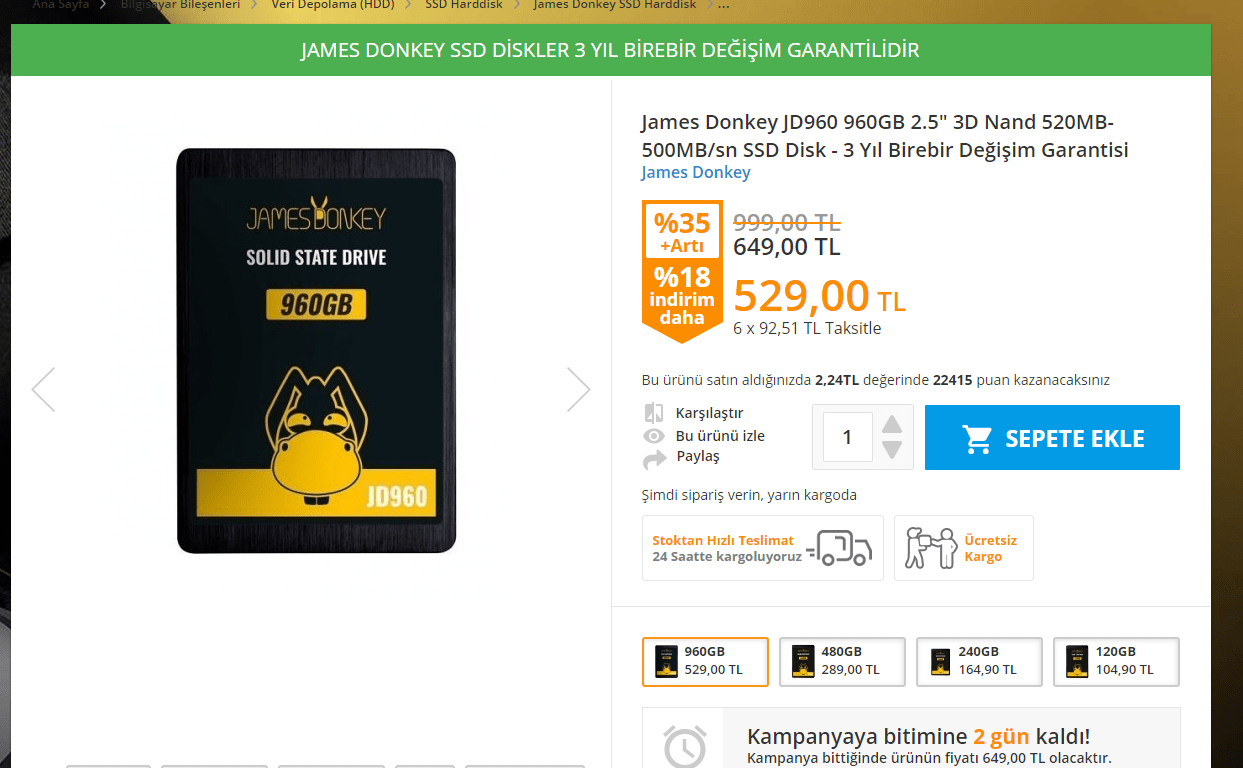Decrease quantity with the down arrow
The image size is (1243, 768).
point(892,450)
